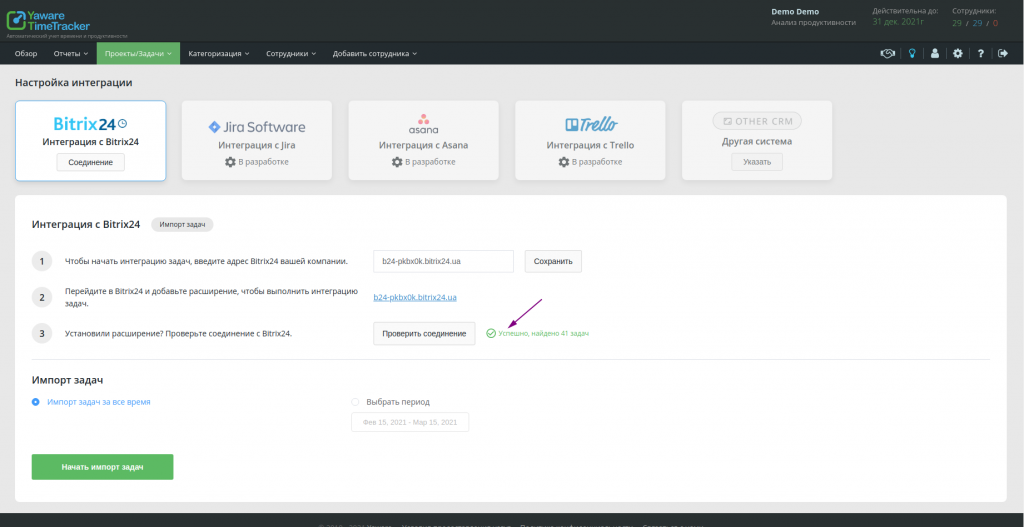1024x527 pixels.
Task: Expand the Категоризация dropdown menu
Action: point(219,54)
